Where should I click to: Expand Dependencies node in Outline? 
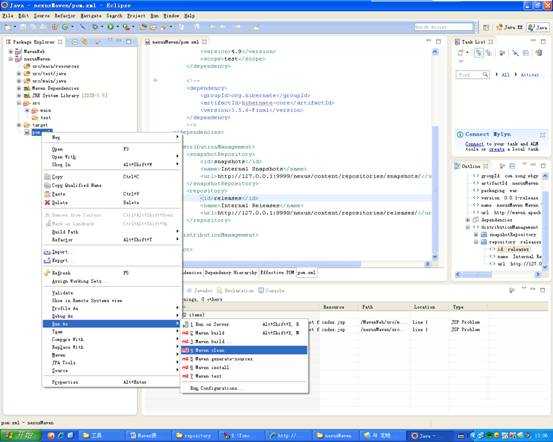[x=468, y=220]
